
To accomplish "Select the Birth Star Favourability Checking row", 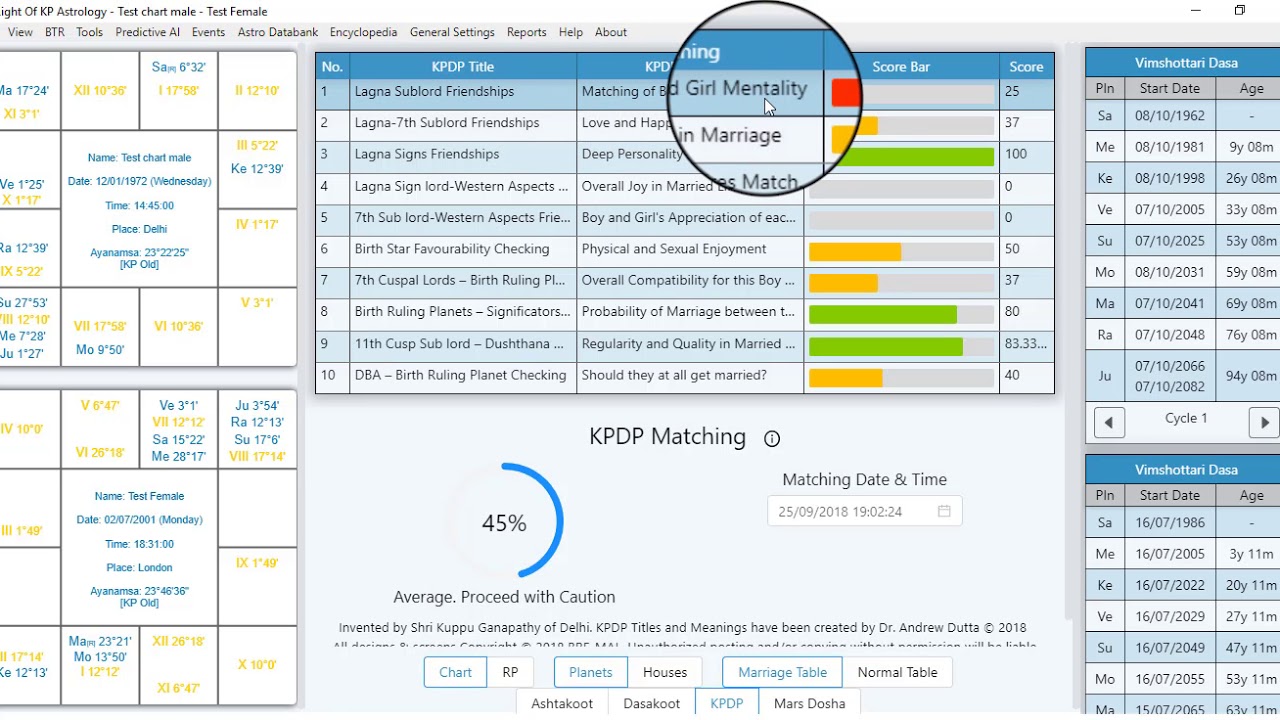I will point(452,249).
